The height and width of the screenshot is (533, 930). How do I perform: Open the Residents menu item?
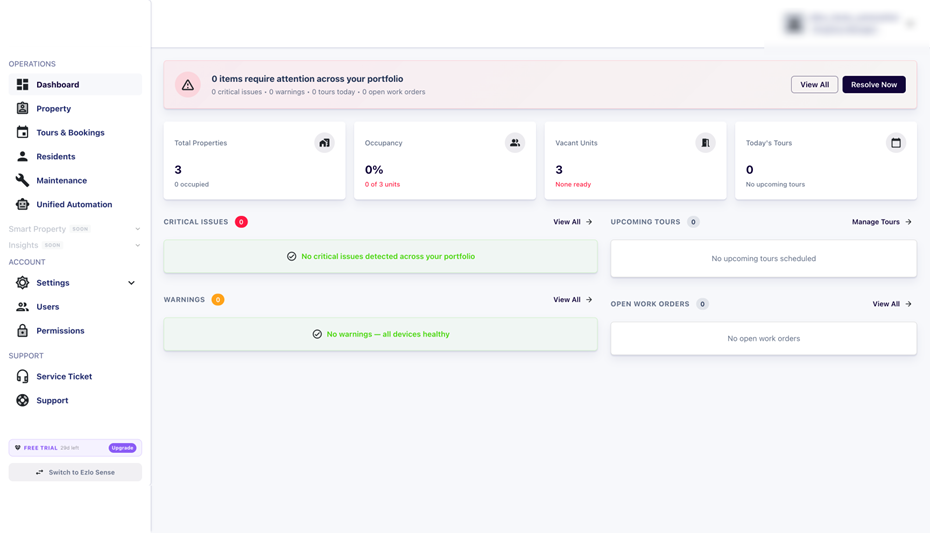(x=56, y=157)
